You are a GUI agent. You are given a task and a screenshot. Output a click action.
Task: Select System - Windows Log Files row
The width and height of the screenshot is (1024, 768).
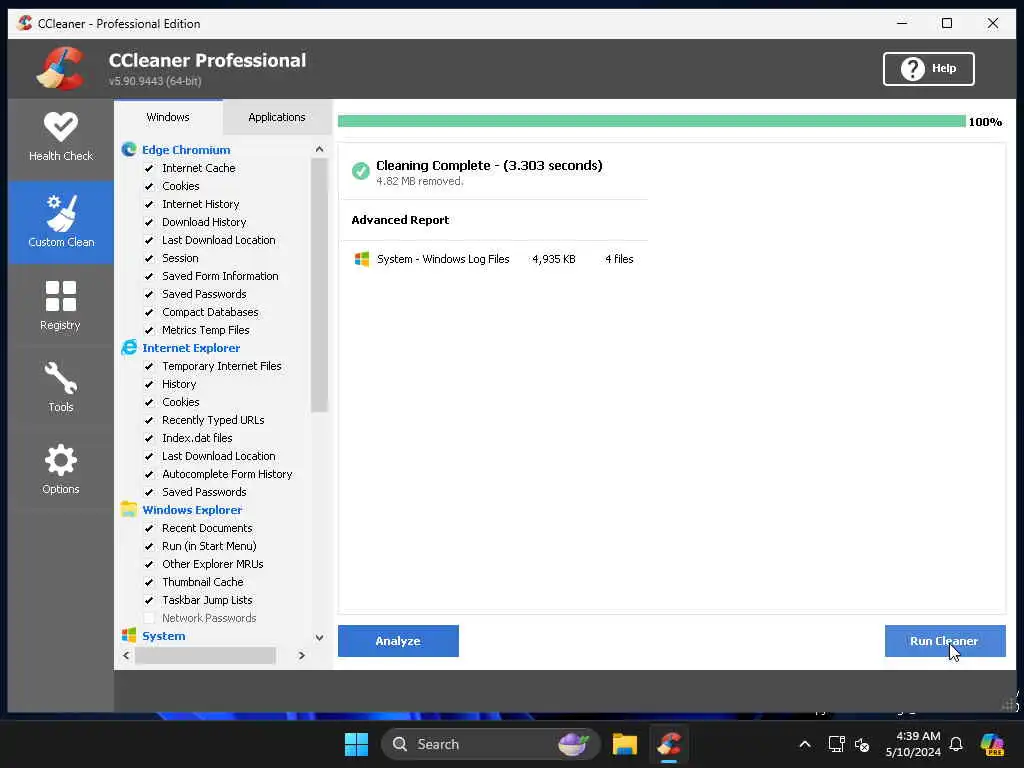pyautogui.click(x=494, y=259)
